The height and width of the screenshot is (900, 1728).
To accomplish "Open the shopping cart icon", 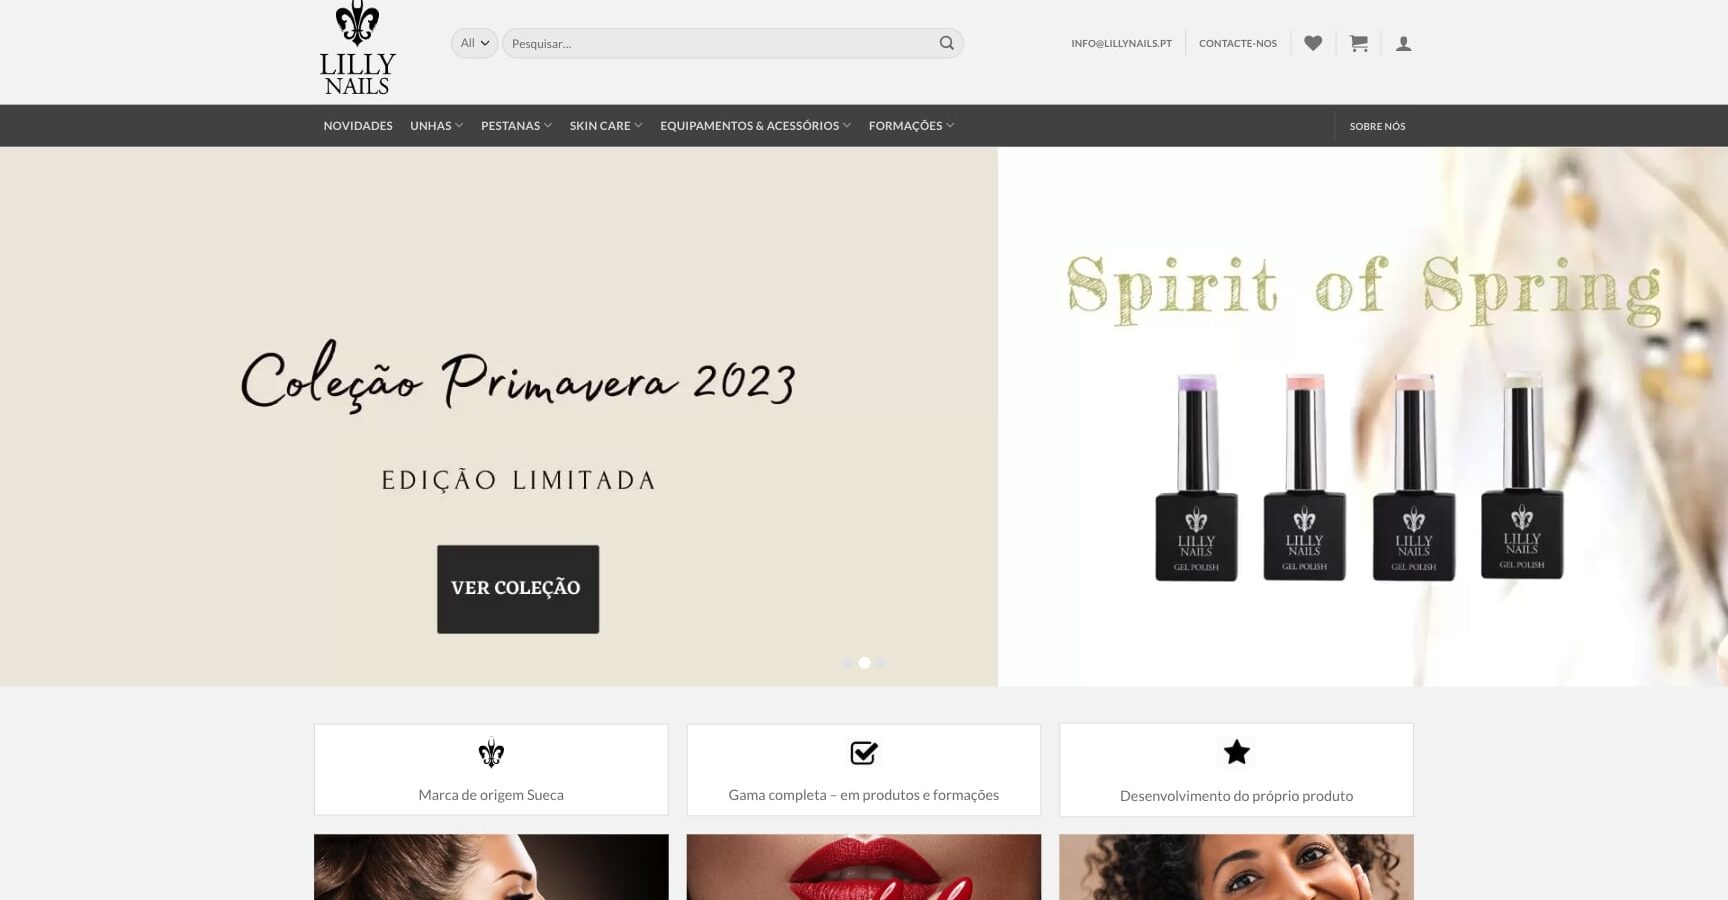I will (x=1358, y=43).
